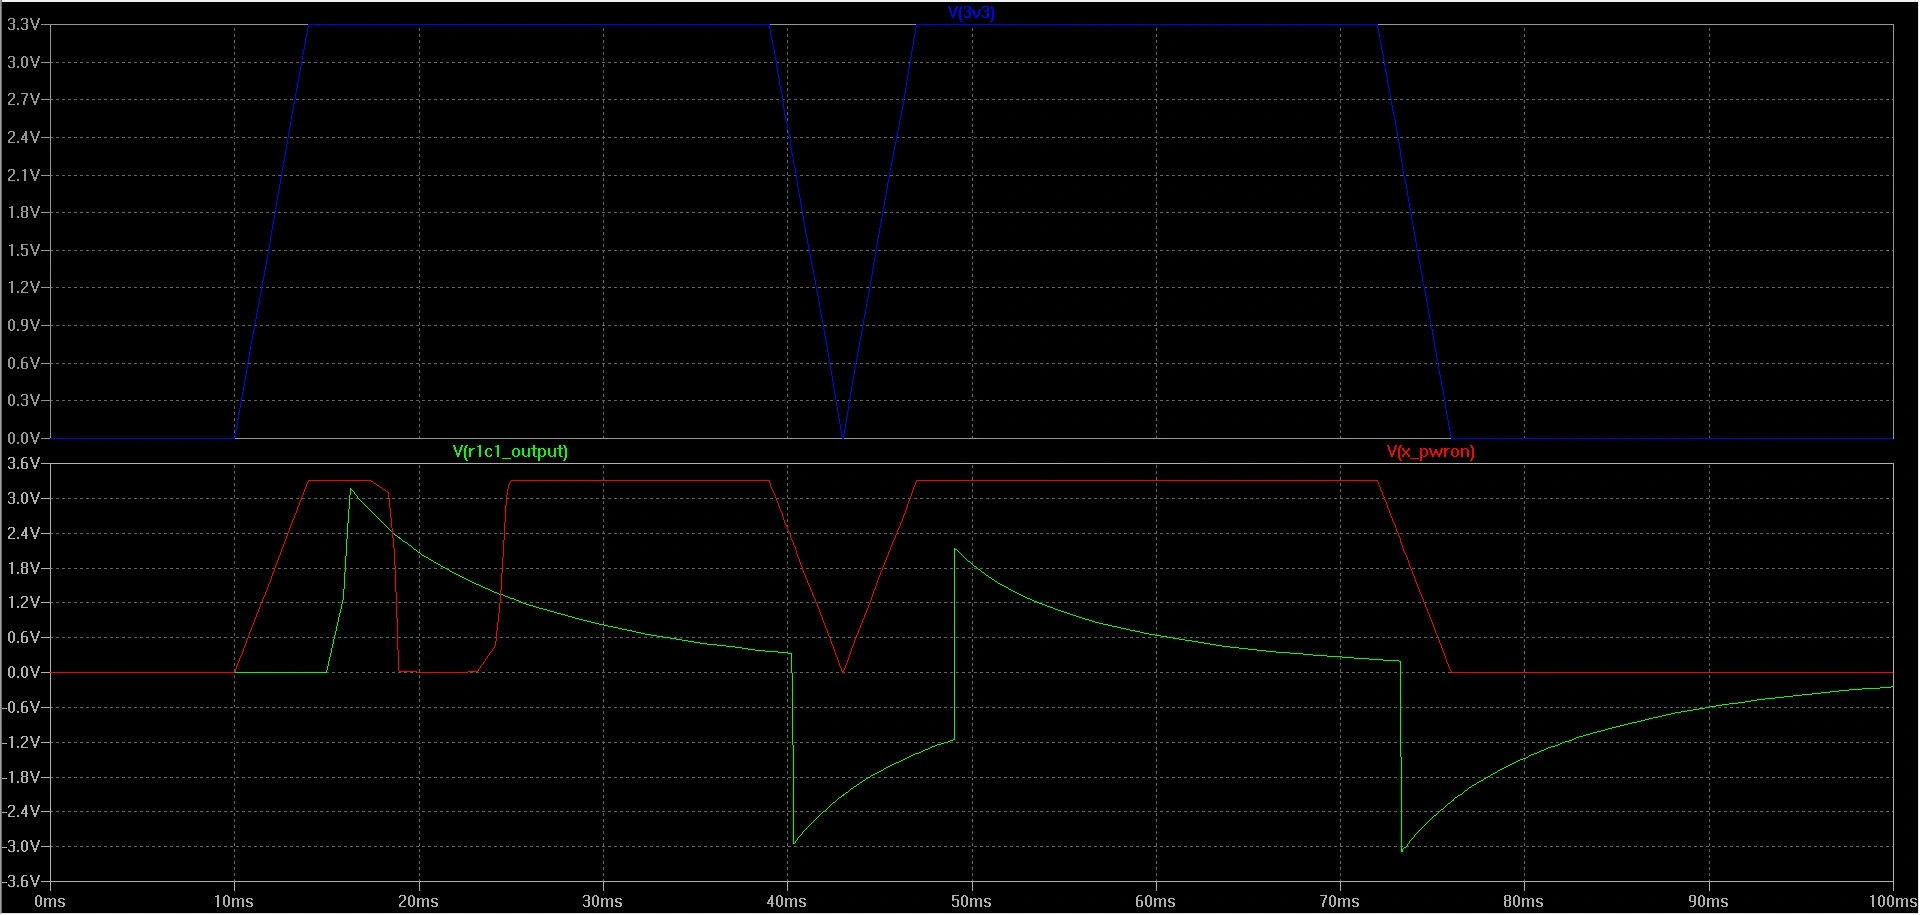Click the 0.0V label on upper pane axis

[23, 438]
